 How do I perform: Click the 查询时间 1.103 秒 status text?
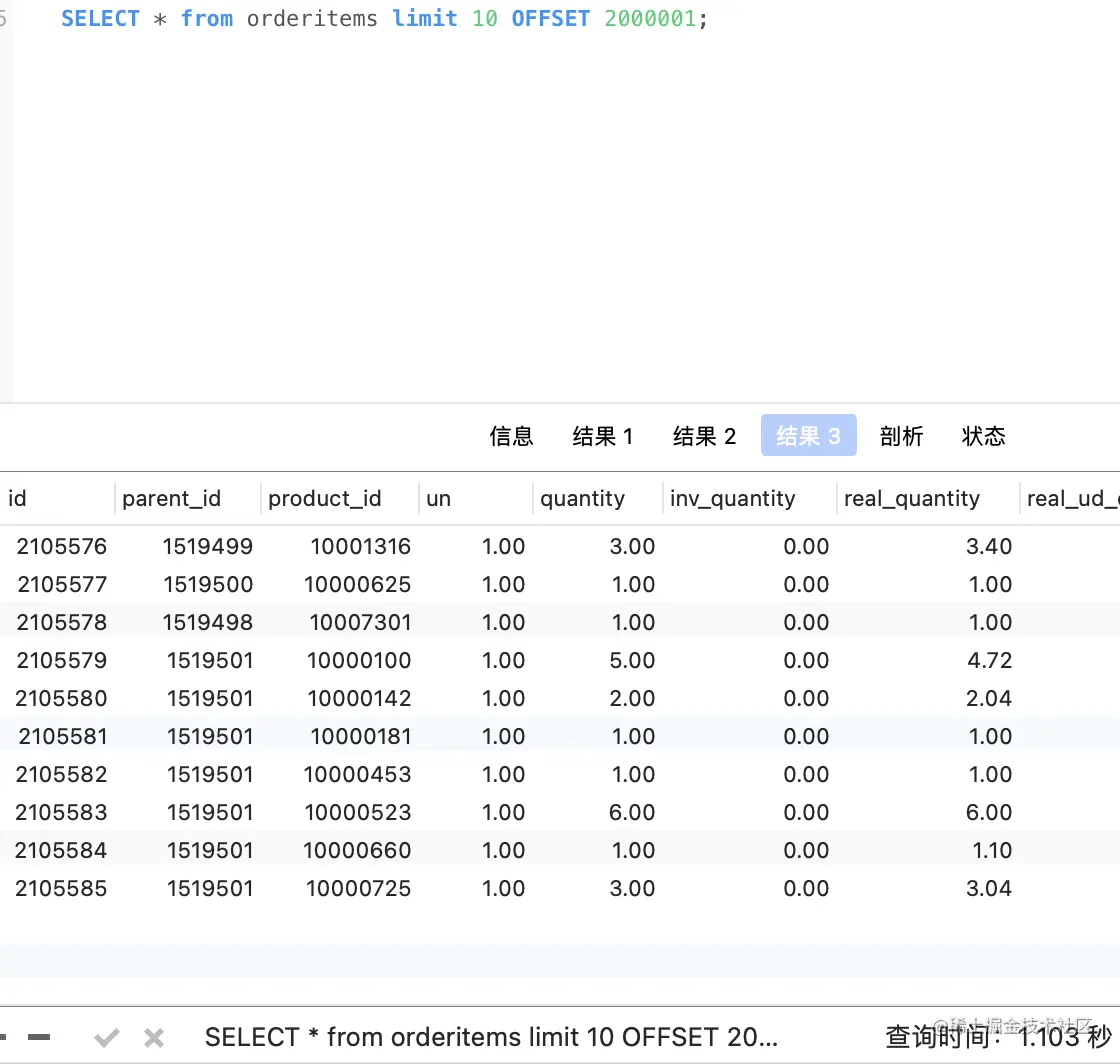pyautogui.click(x=999, y=1037)
